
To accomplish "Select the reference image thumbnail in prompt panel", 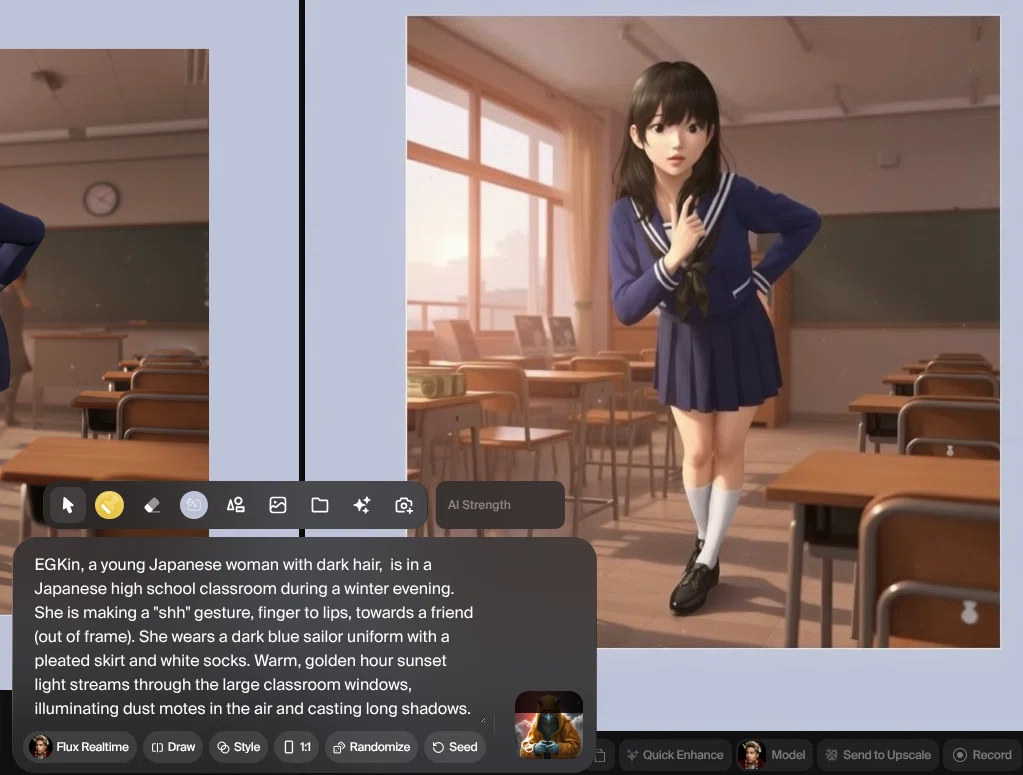I will [549, 725].
